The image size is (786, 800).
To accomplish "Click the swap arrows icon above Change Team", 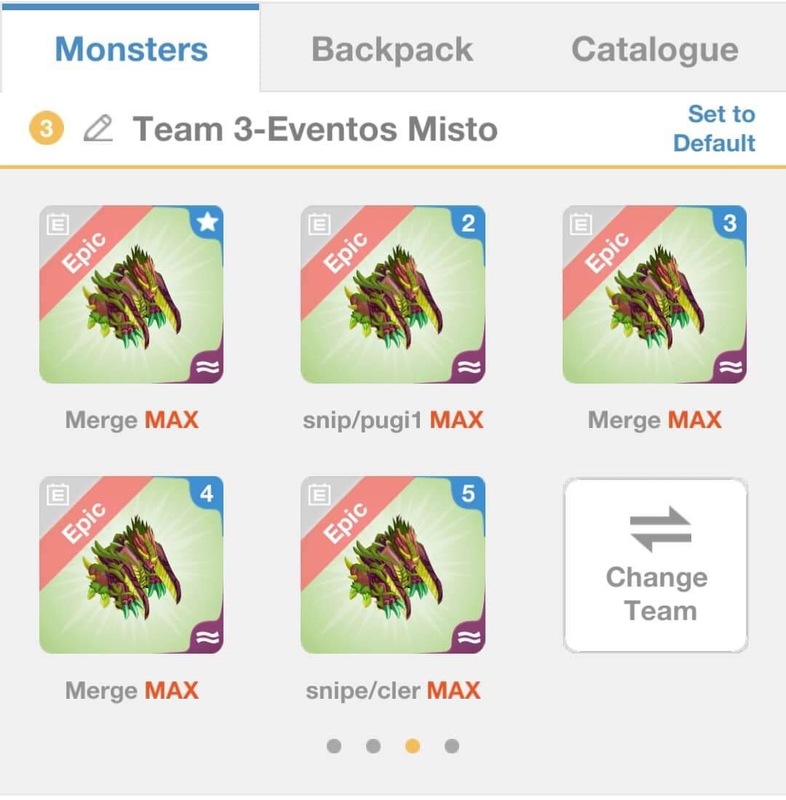I will 661,529.
